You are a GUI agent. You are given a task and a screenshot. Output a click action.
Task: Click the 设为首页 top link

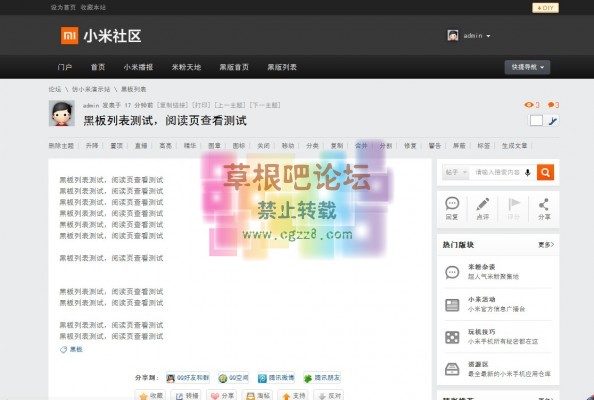(x=63, y=7)
